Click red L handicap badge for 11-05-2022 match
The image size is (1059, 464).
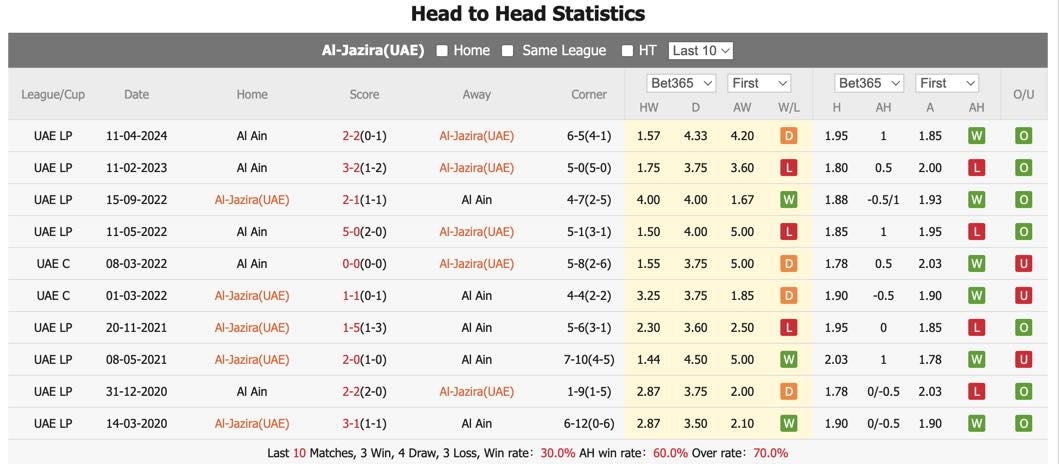(x=976, y=232)
